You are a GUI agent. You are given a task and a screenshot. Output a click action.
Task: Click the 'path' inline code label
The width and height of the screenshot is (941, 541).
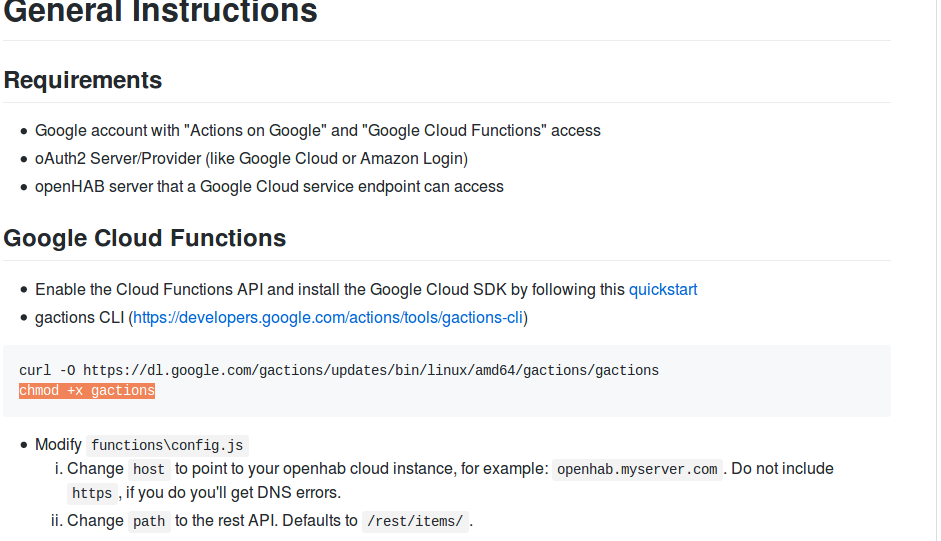[149, 521]
